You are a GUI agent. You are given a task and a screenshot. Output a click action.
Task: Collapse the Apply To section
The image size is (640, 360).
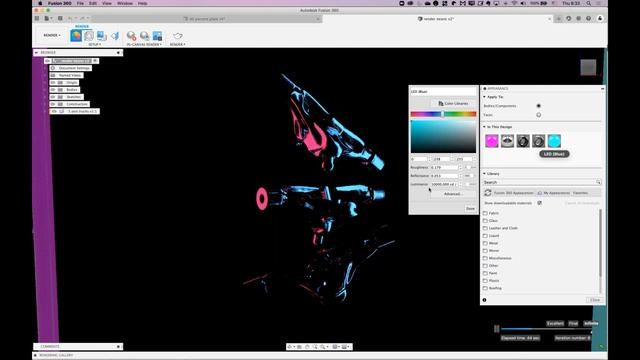[x=484, y=97]
